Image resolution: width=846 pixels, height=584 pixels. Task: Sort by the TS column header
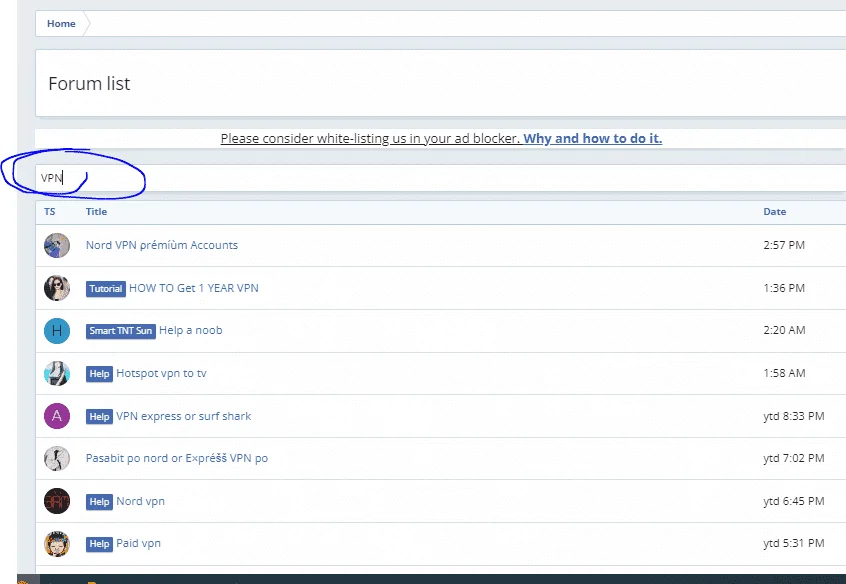tap(50, 212)
